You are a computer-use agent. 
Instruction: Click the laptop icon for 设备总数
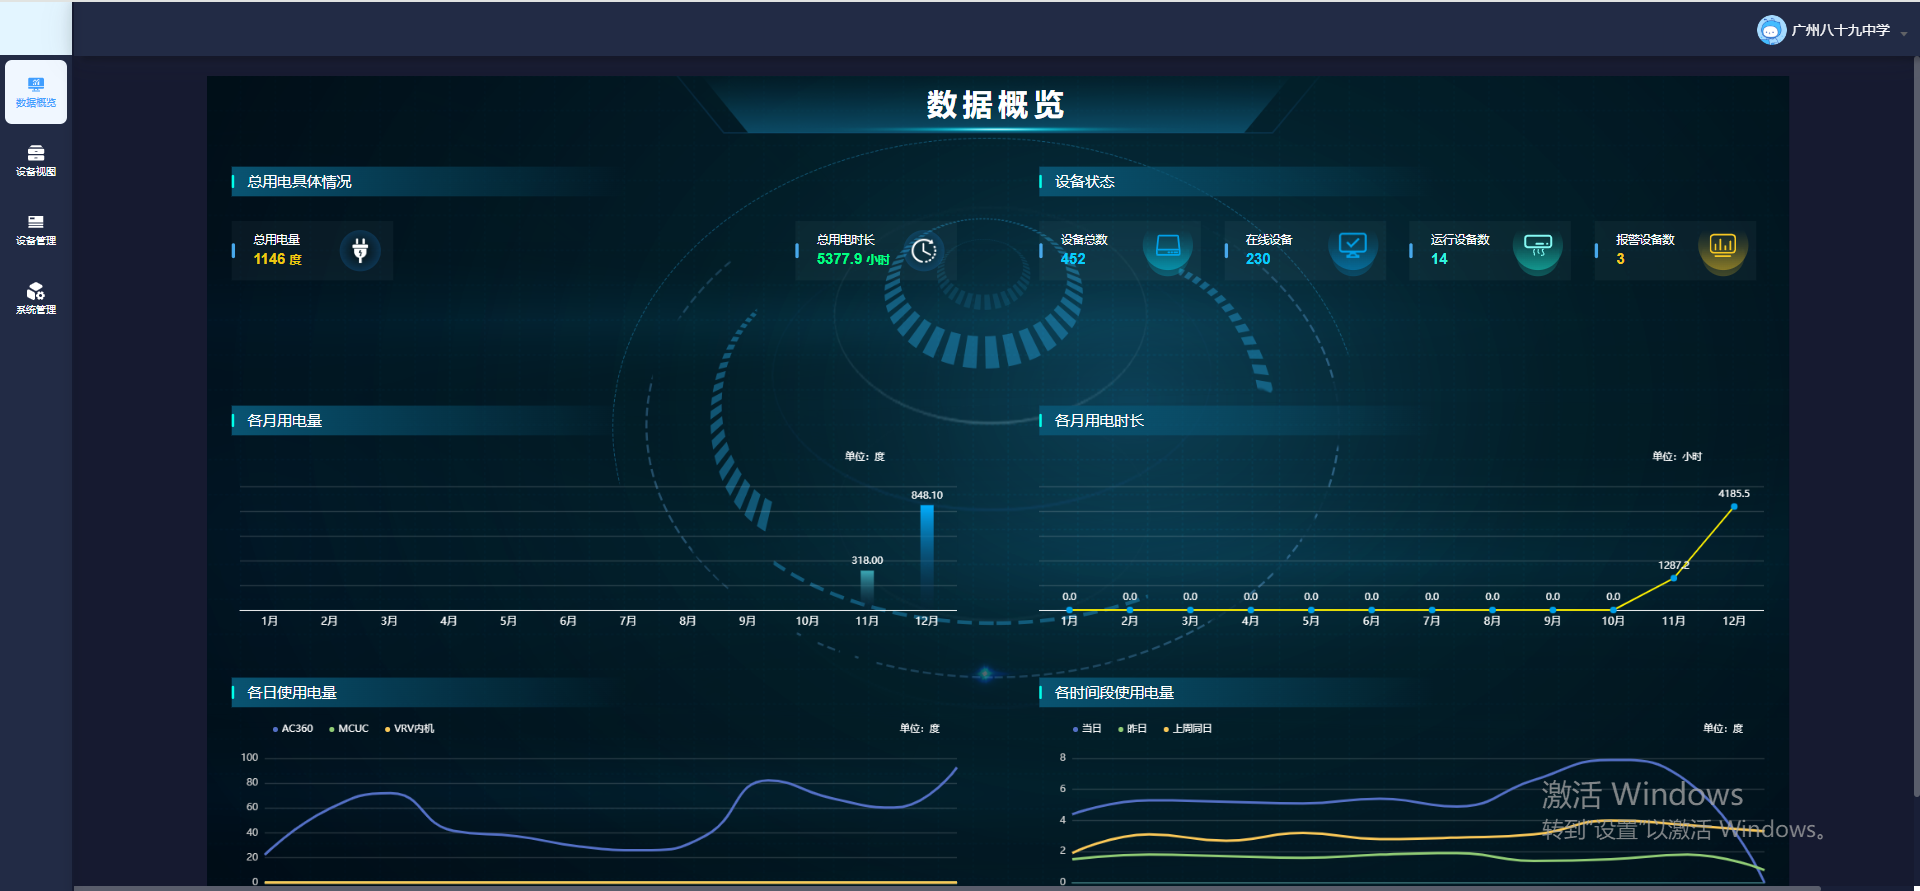point(1167,246)
